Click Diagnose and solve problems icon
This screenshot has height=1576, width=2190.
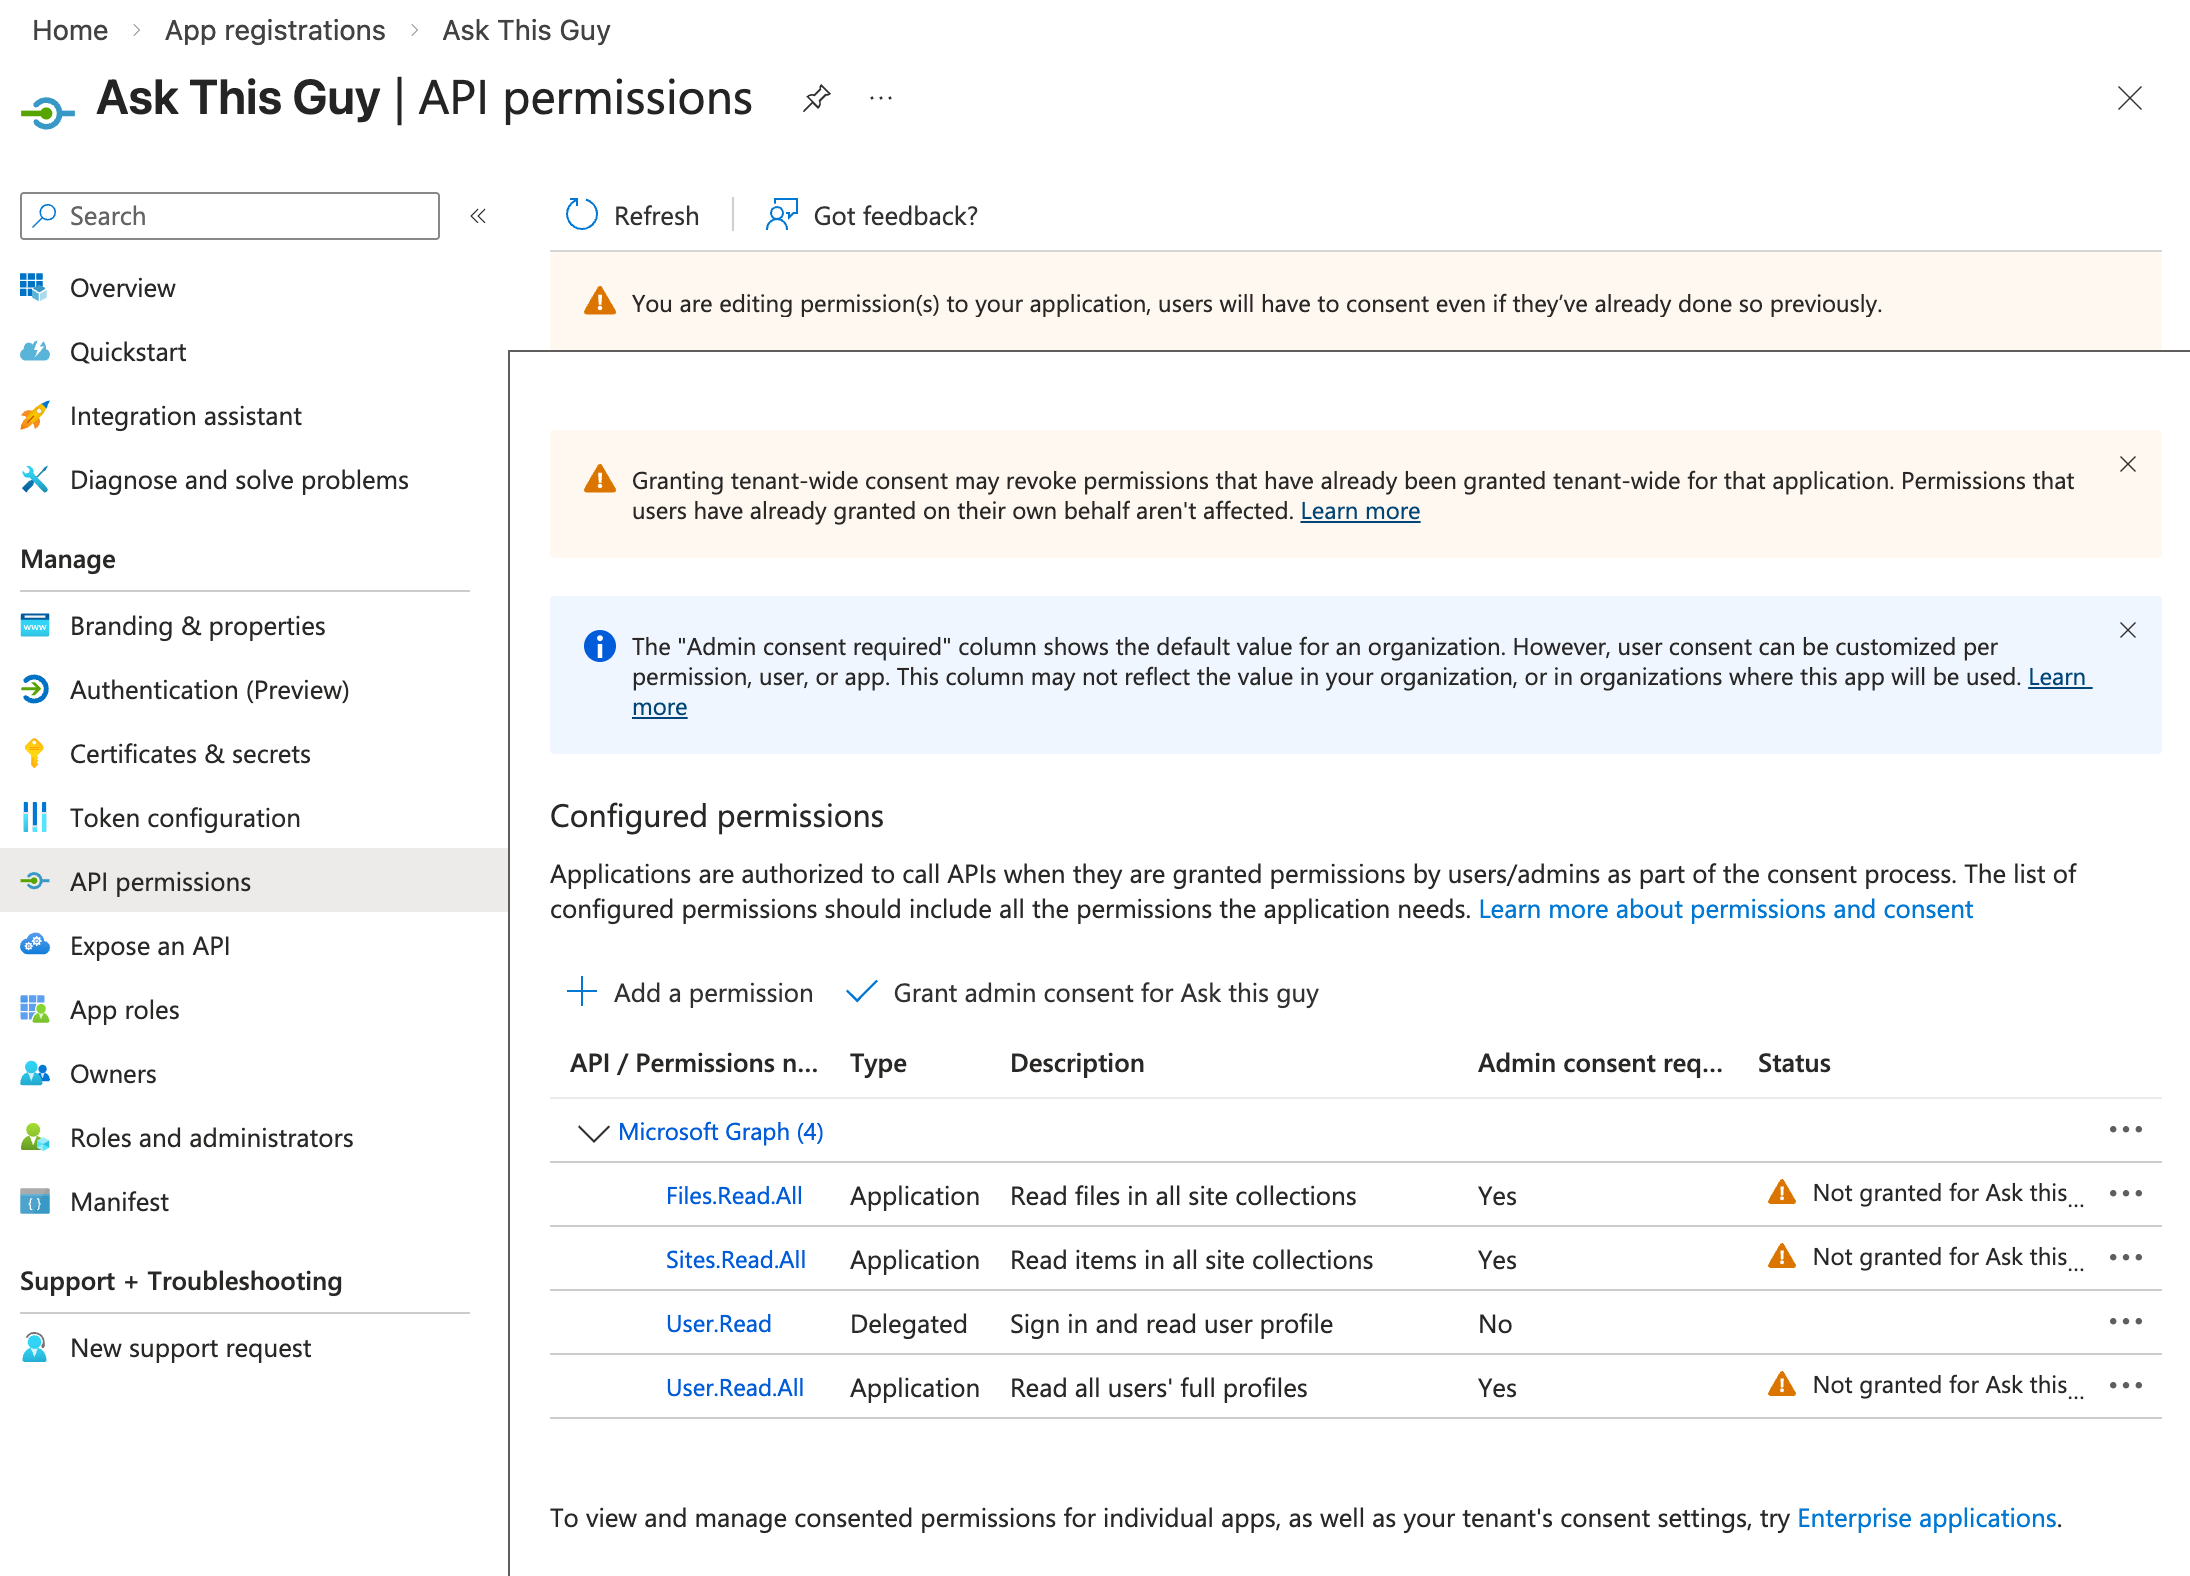pos(35,480)
